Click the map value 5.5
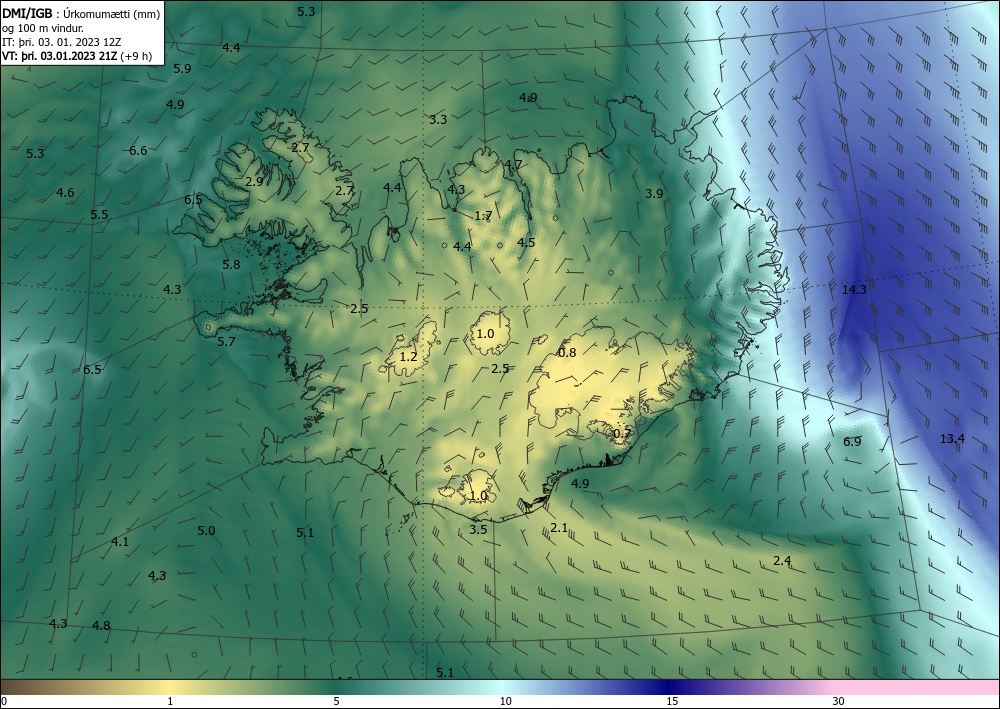 99,214
